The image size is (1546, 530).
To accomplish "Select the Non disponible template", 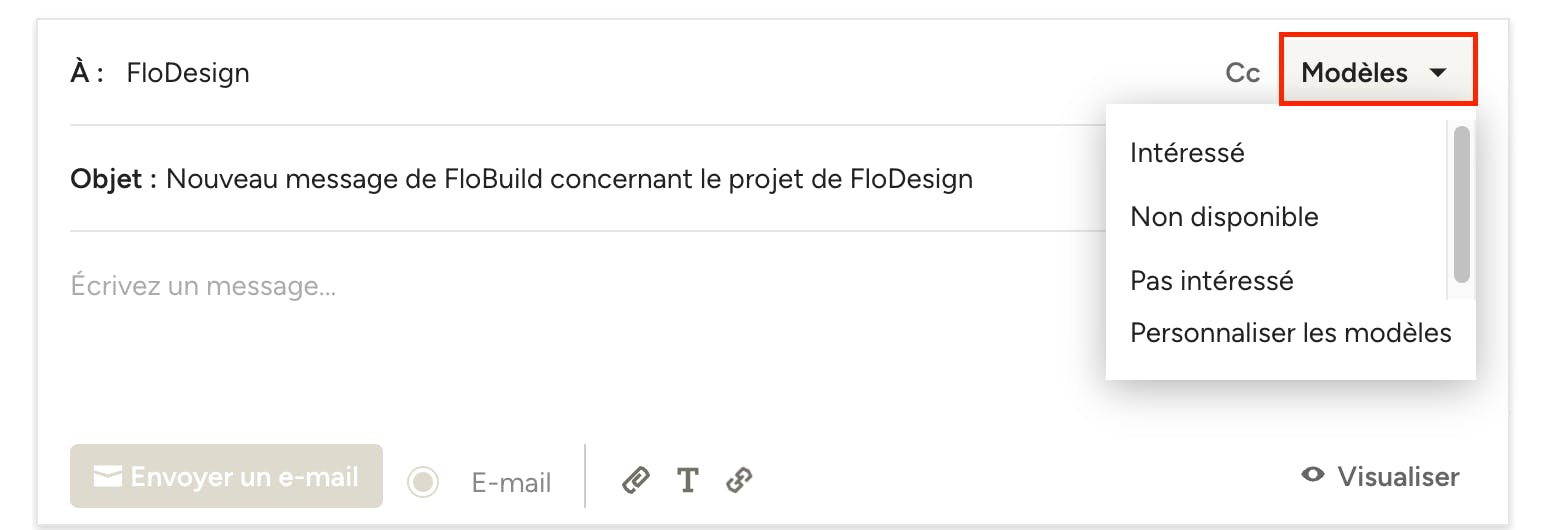I will 1224,217.
